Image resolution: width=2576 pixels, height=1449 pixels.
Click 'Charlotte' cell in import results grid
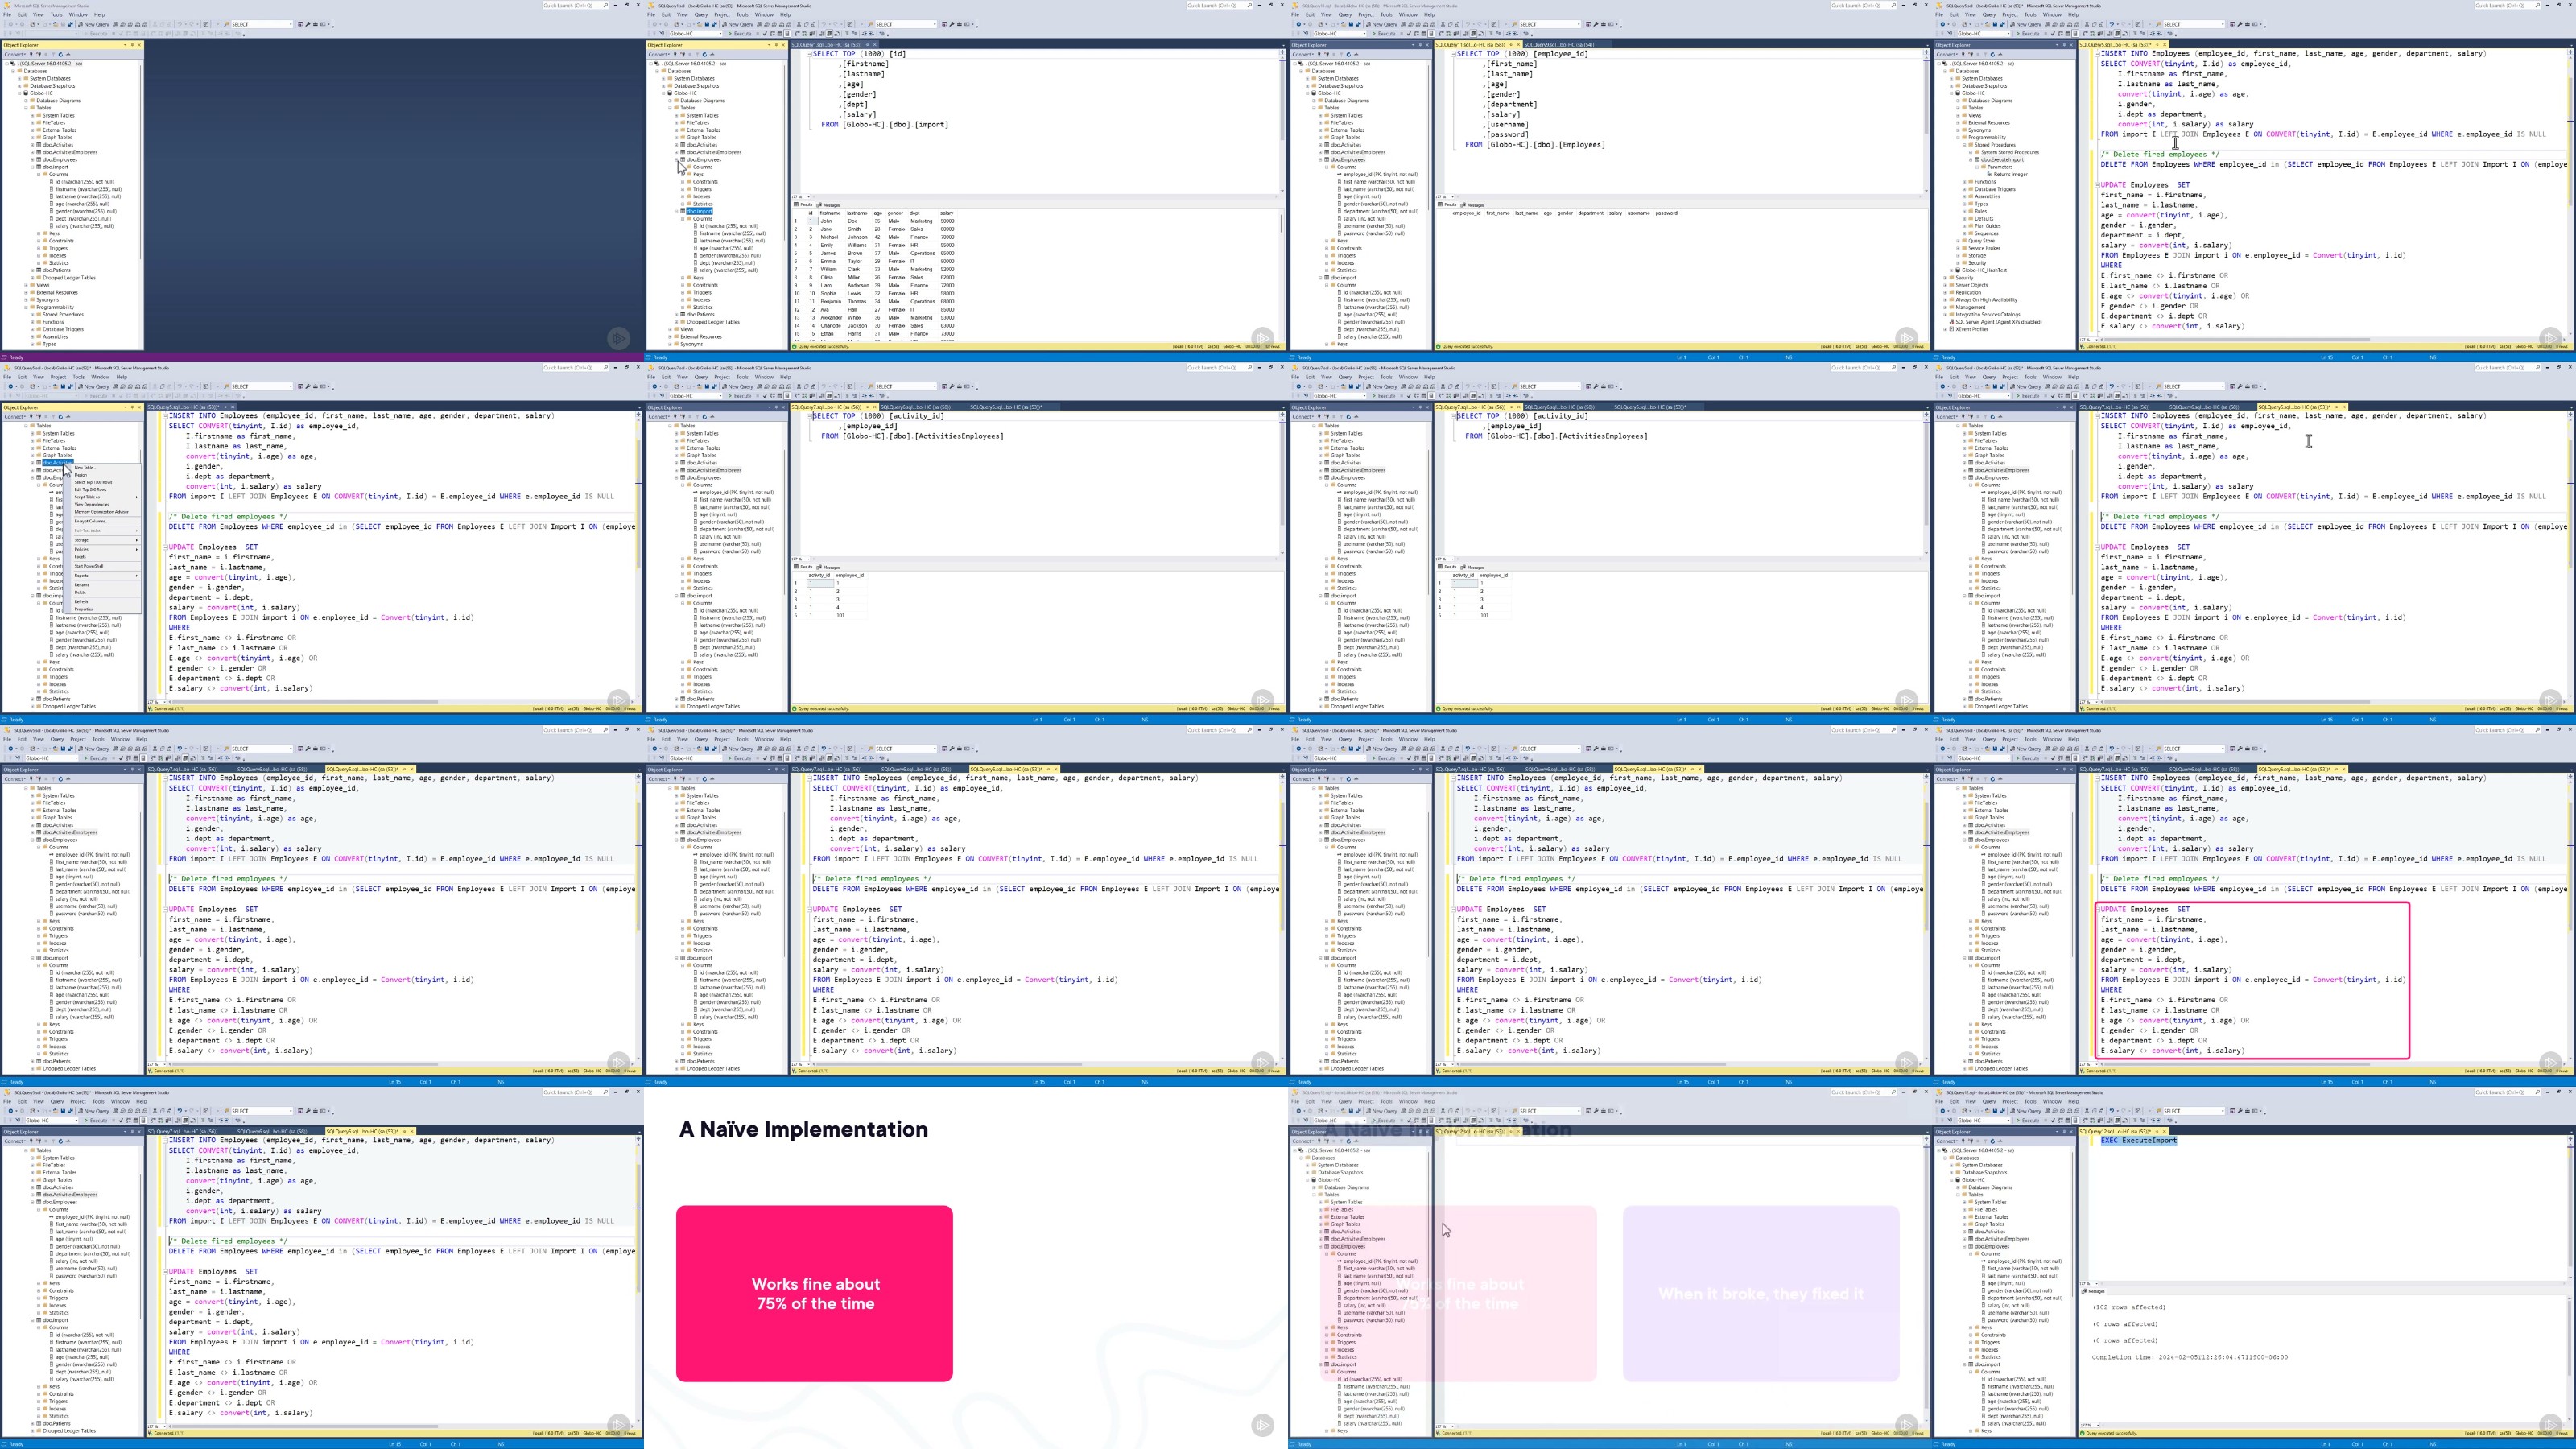(x=831, y=326)
